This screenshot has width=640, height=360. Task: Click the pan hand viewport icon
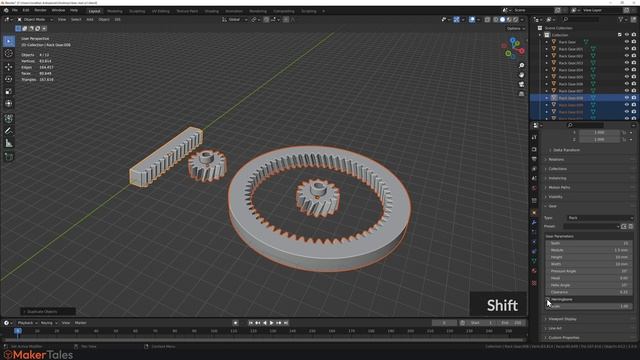pyautogui.click(x=521, y=75)
